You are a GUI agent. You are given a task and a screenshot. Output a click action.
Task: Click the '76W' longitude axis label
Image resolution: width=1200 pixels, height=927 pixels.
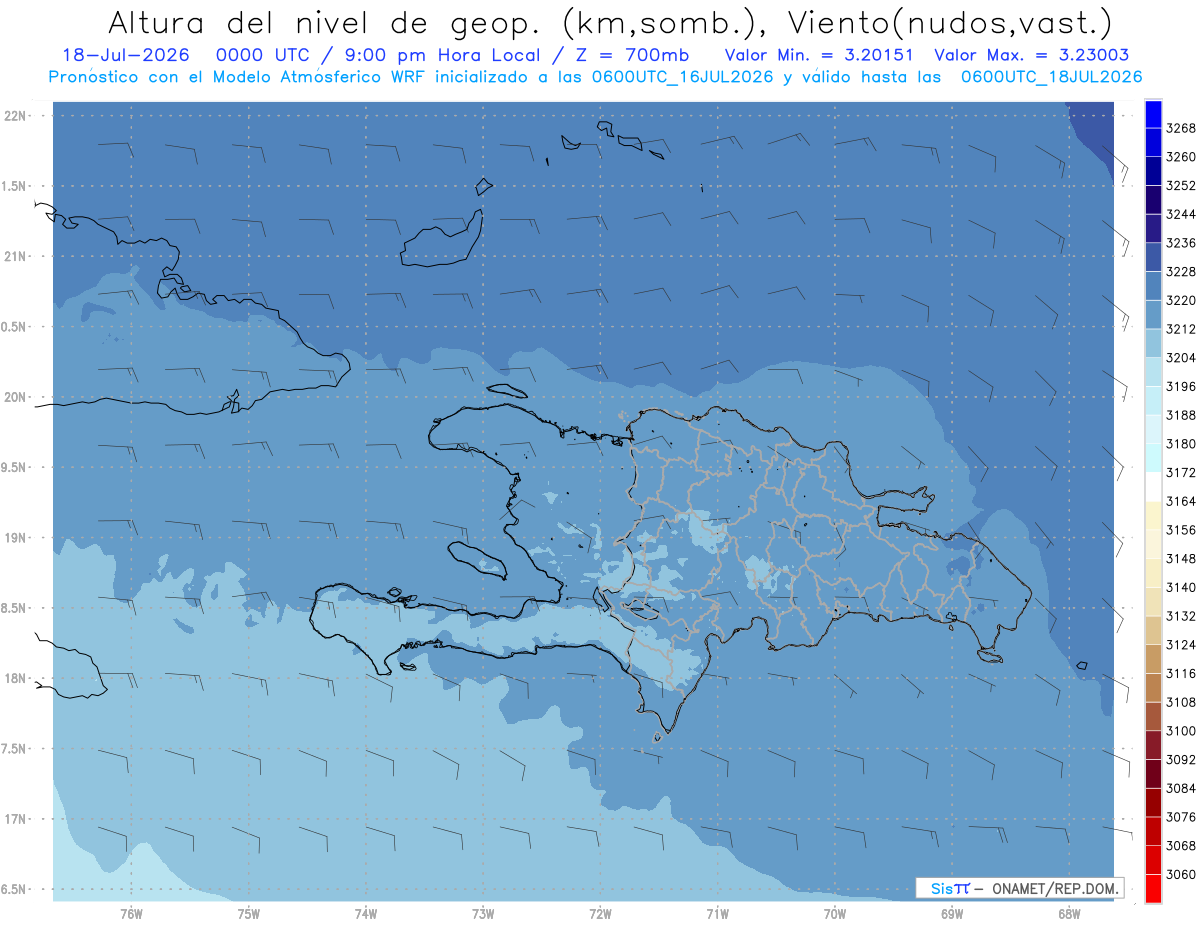point(131,913)
